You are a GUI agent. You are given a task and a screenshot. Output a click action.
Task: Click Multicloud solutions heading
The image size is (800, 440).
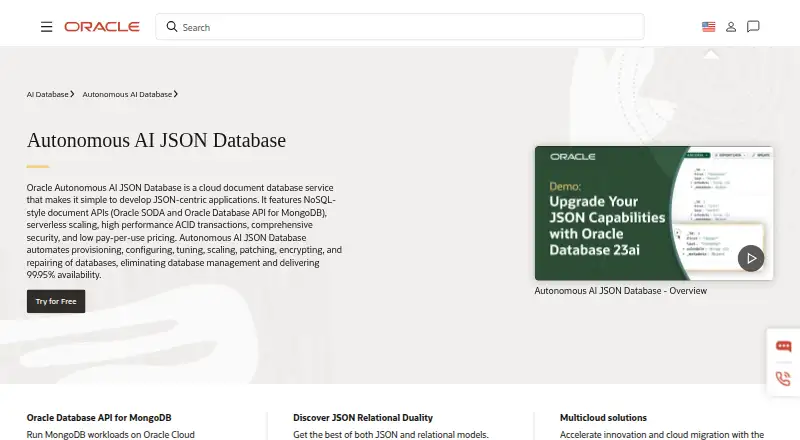click(x=603, y=418)
